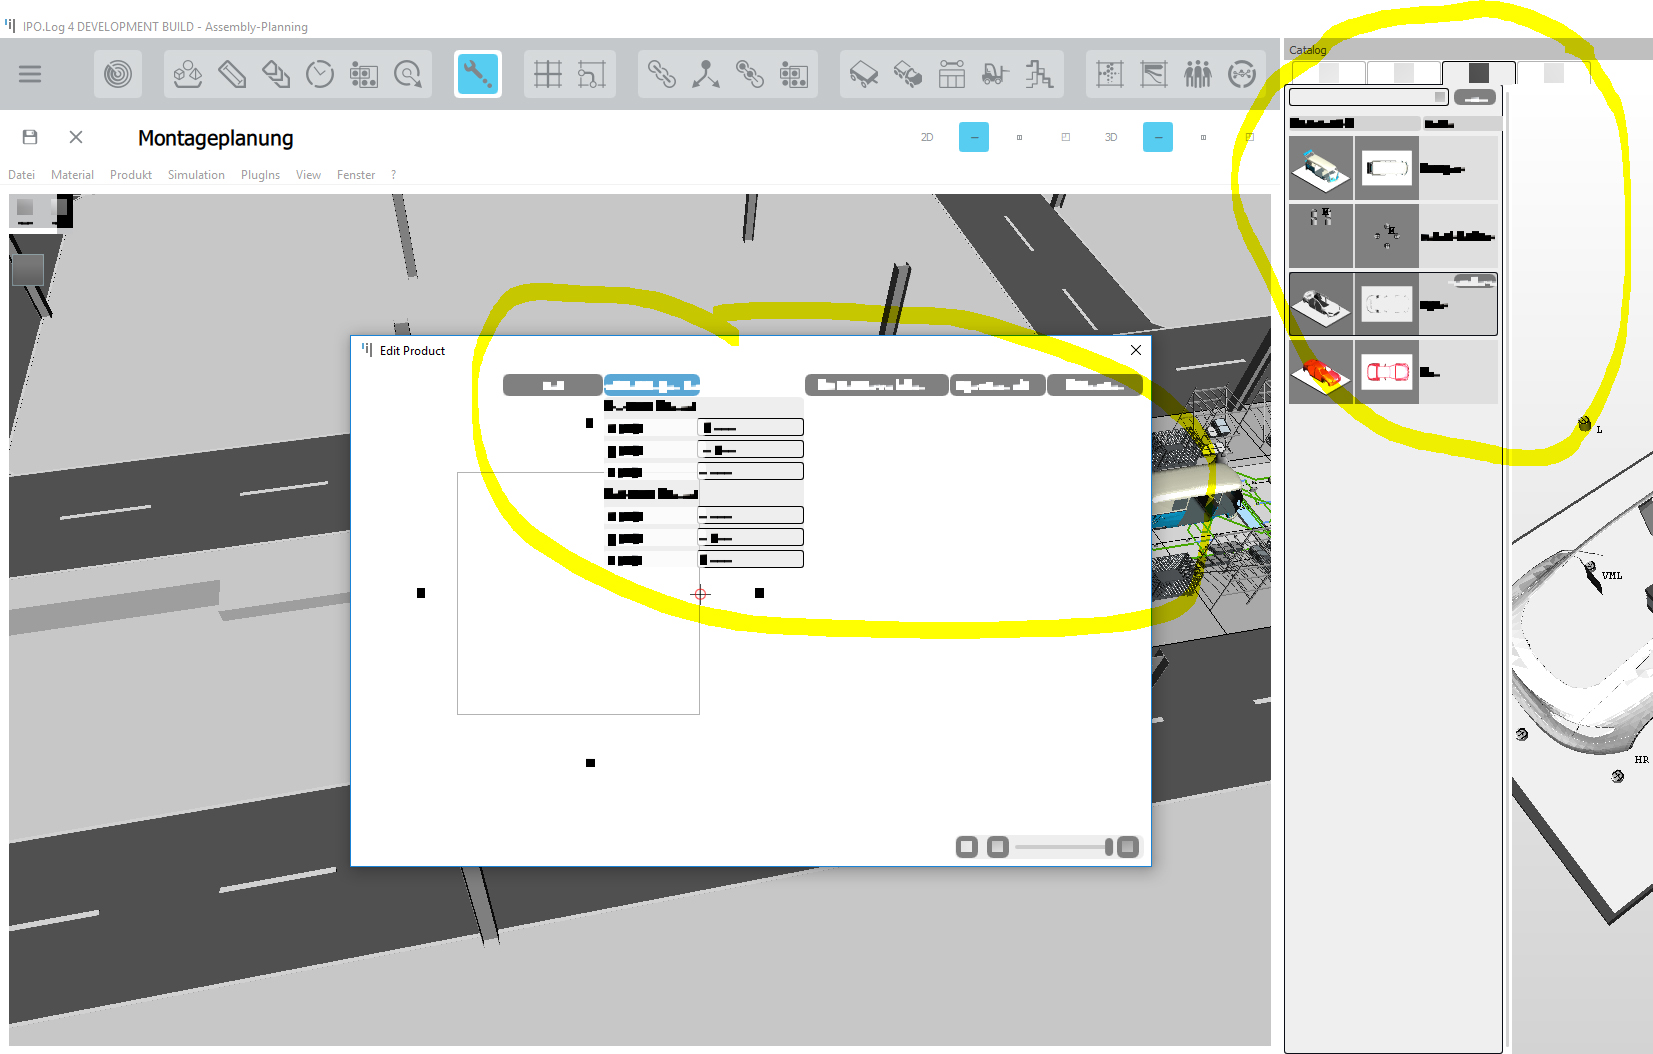Toggle the blue button next to 3D
Image resolution: width=1653 pixels, height=1054 pixels.
point(1157,137)
